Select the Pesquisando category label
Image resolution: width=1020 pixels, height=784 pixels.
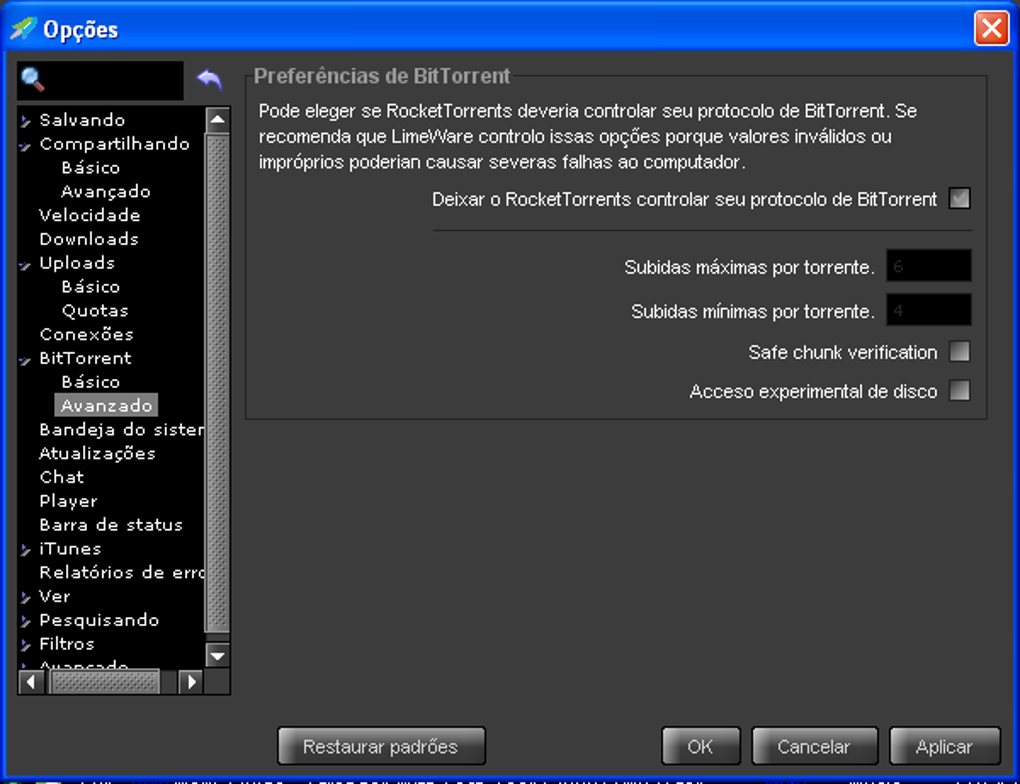coord(99,620)
